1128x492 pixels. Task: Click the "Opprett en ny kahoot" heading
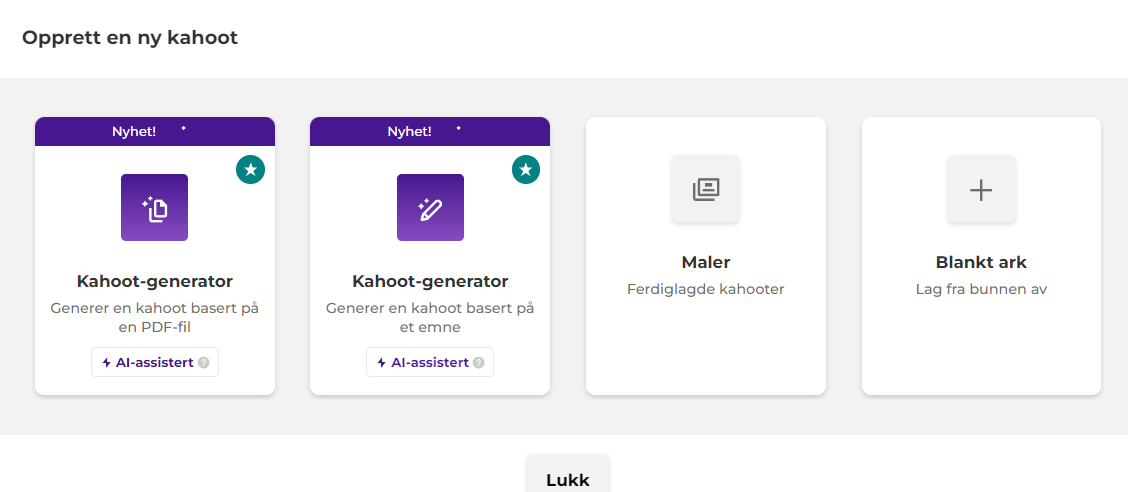(x=130, y=38)
